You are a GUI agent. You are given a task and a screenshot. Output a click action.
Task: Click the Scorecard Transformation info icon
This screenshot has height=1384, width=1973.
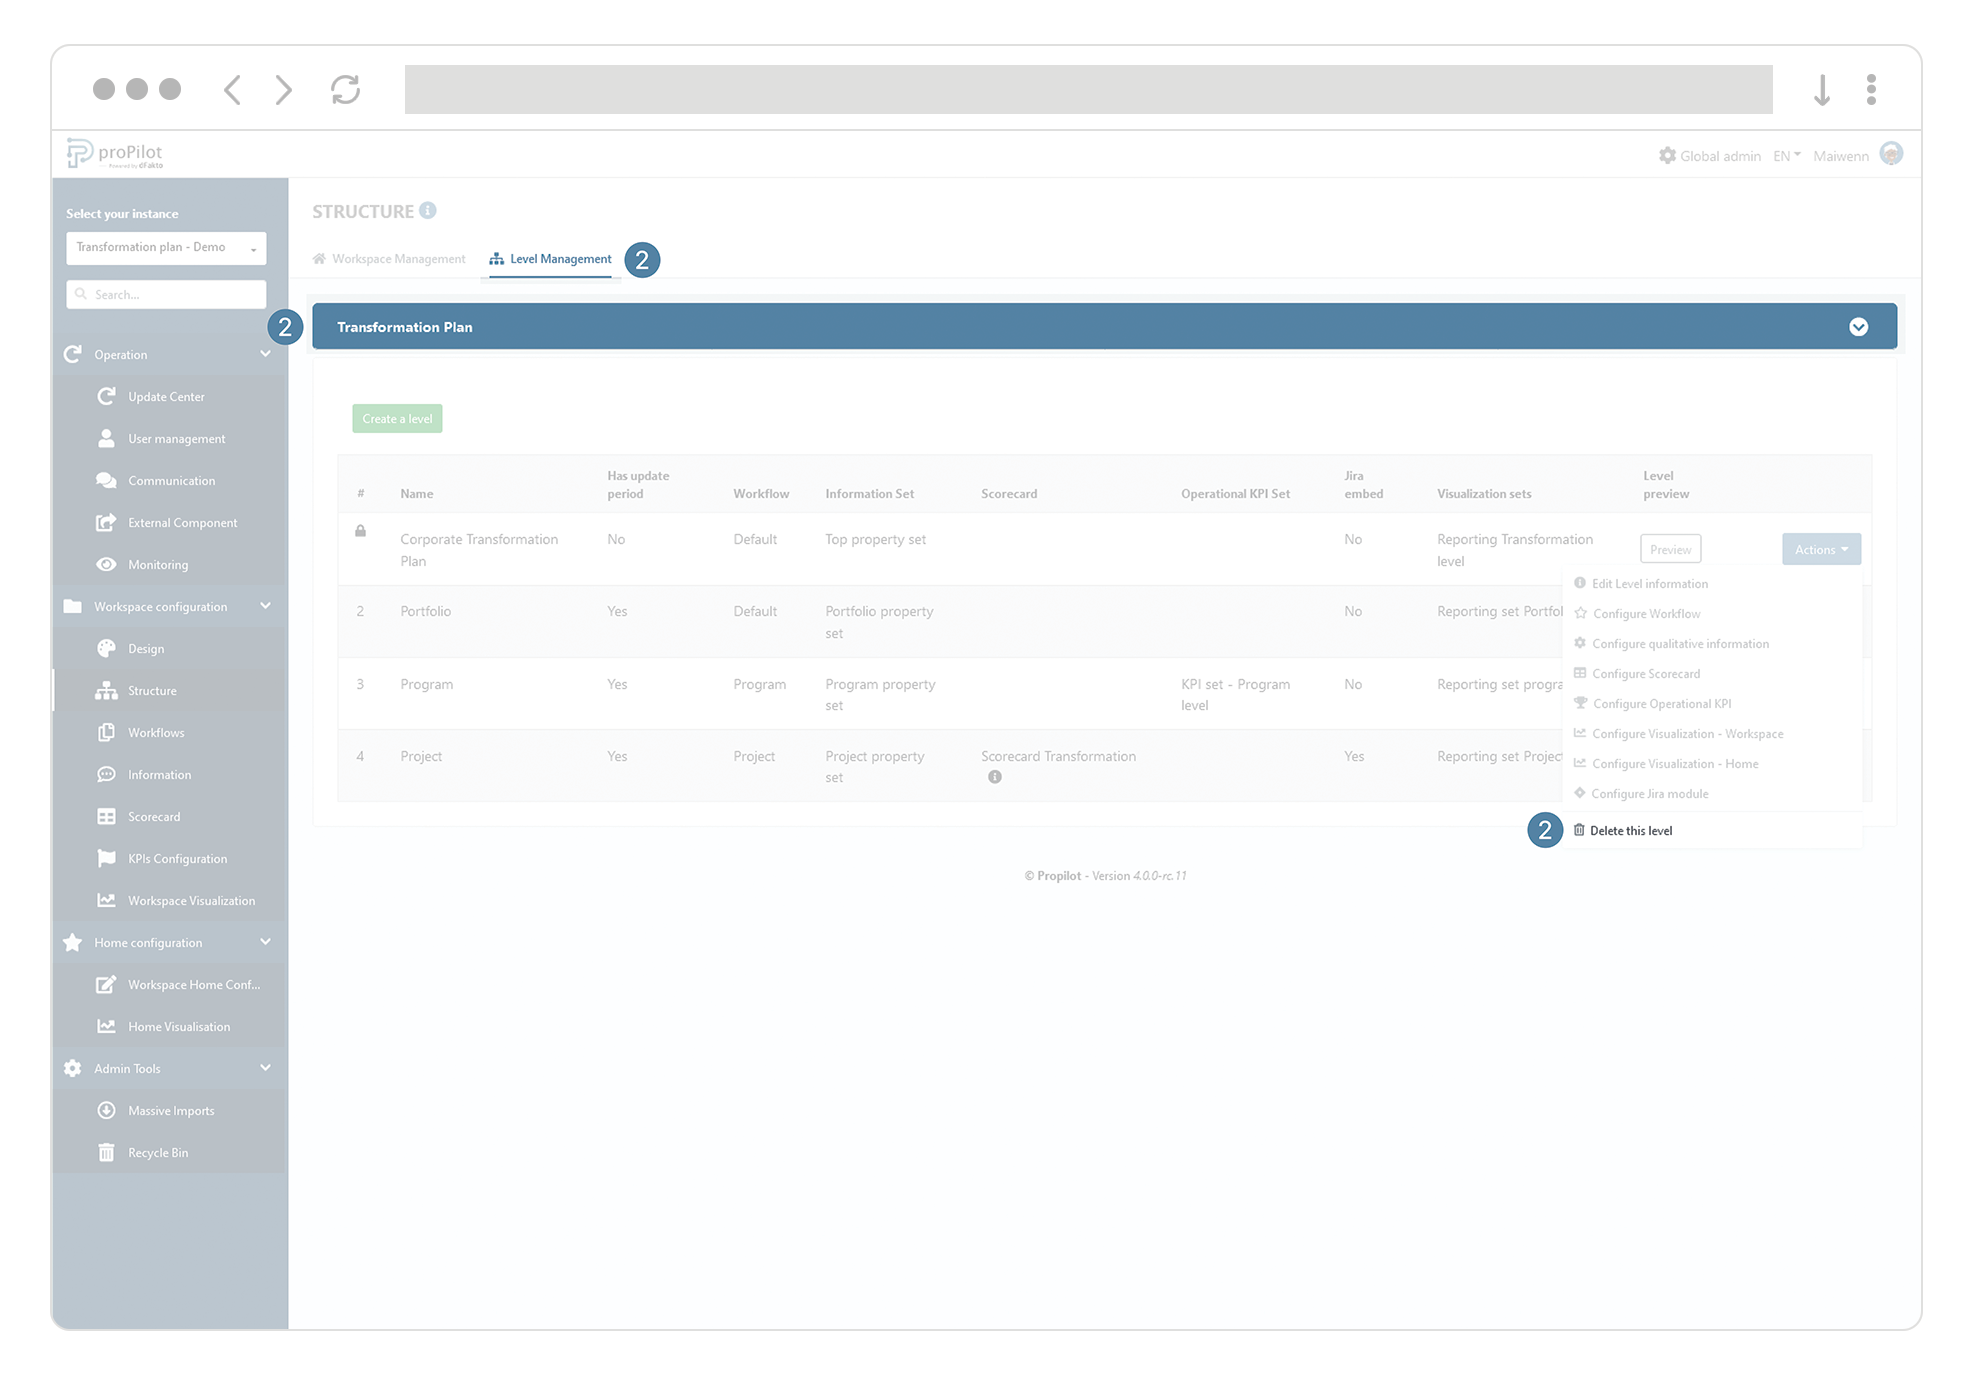point(994,778)
